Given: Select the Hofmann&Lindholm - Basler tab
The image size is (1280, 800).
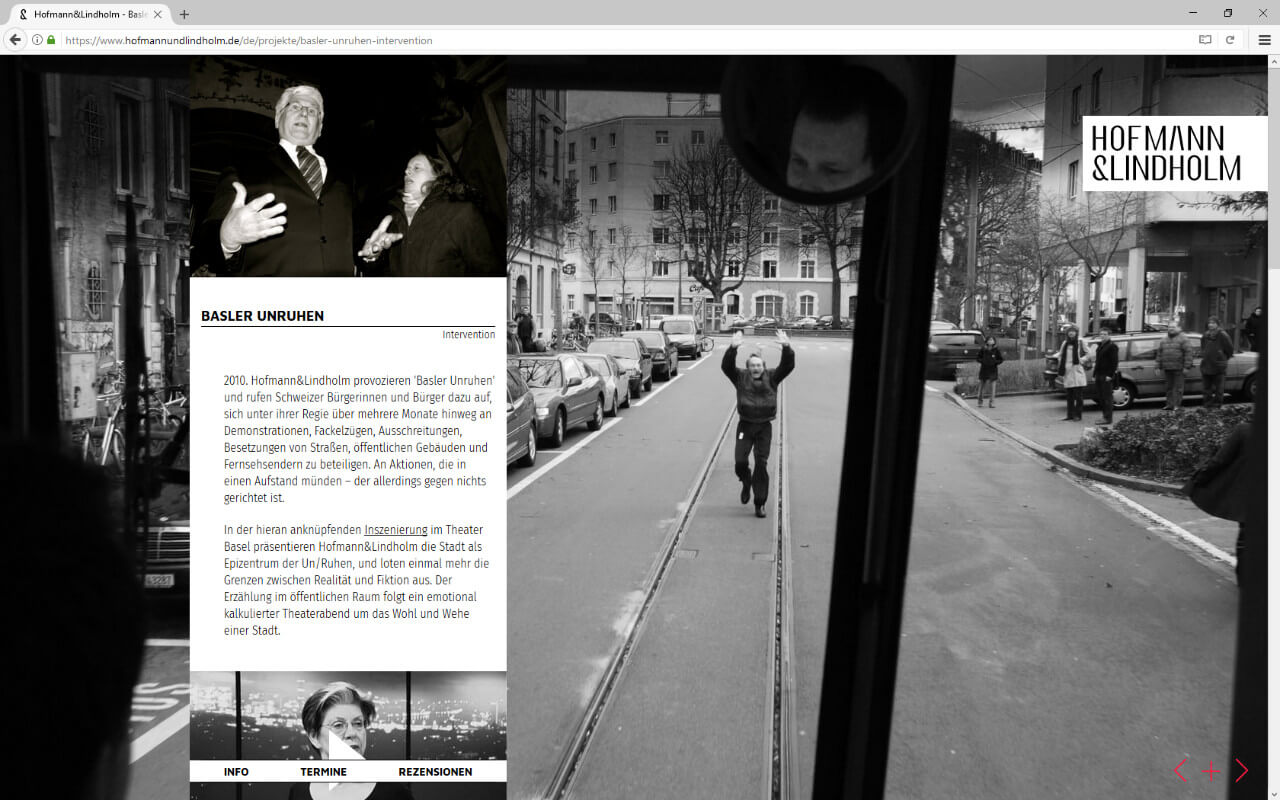Looking at the screenshot, I should pyautogui.click(x=90, y=14).
